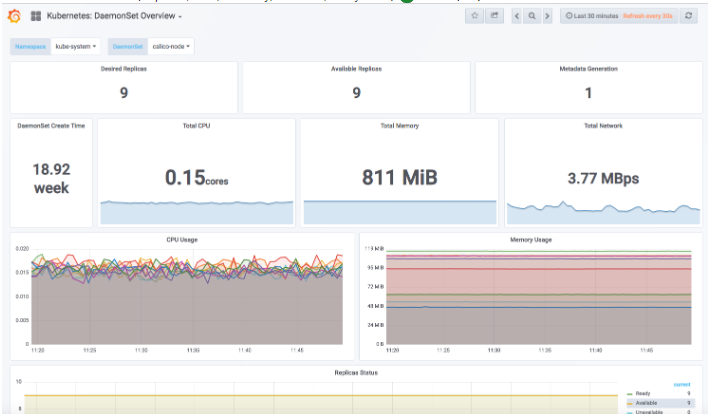Click the refresh dashboard icon
Image resolution: width=712 pixels, height=414 pixels.
pos(689,16)
